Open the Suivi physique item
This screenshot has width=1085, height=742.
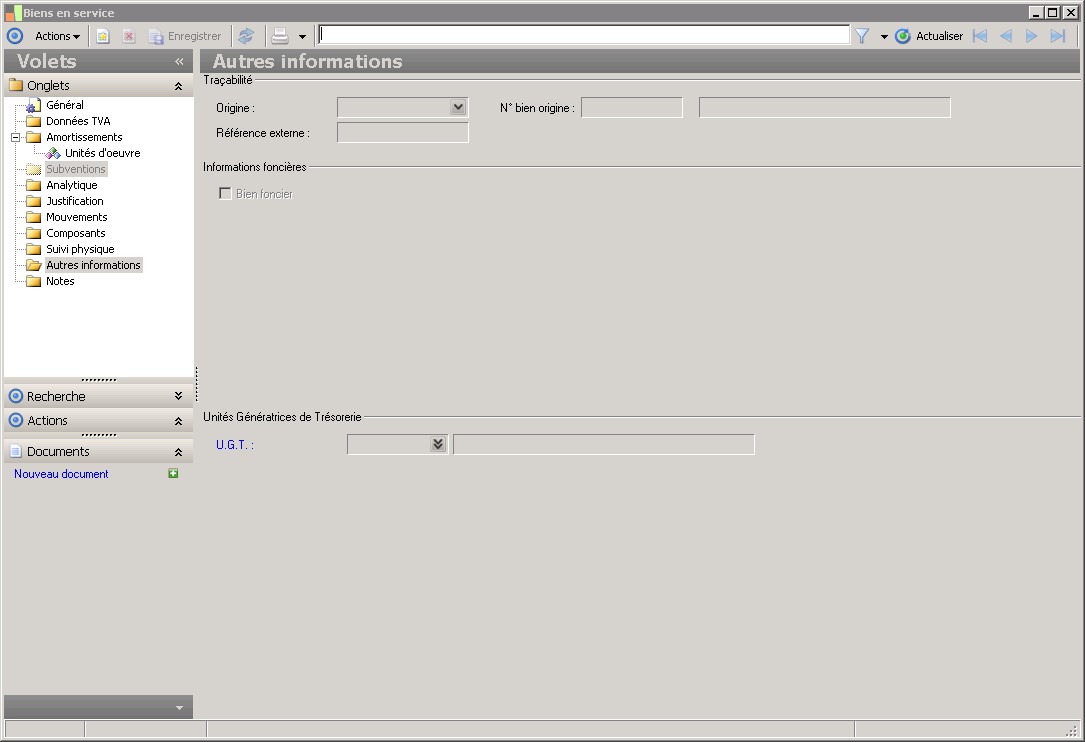pos(80,249)
